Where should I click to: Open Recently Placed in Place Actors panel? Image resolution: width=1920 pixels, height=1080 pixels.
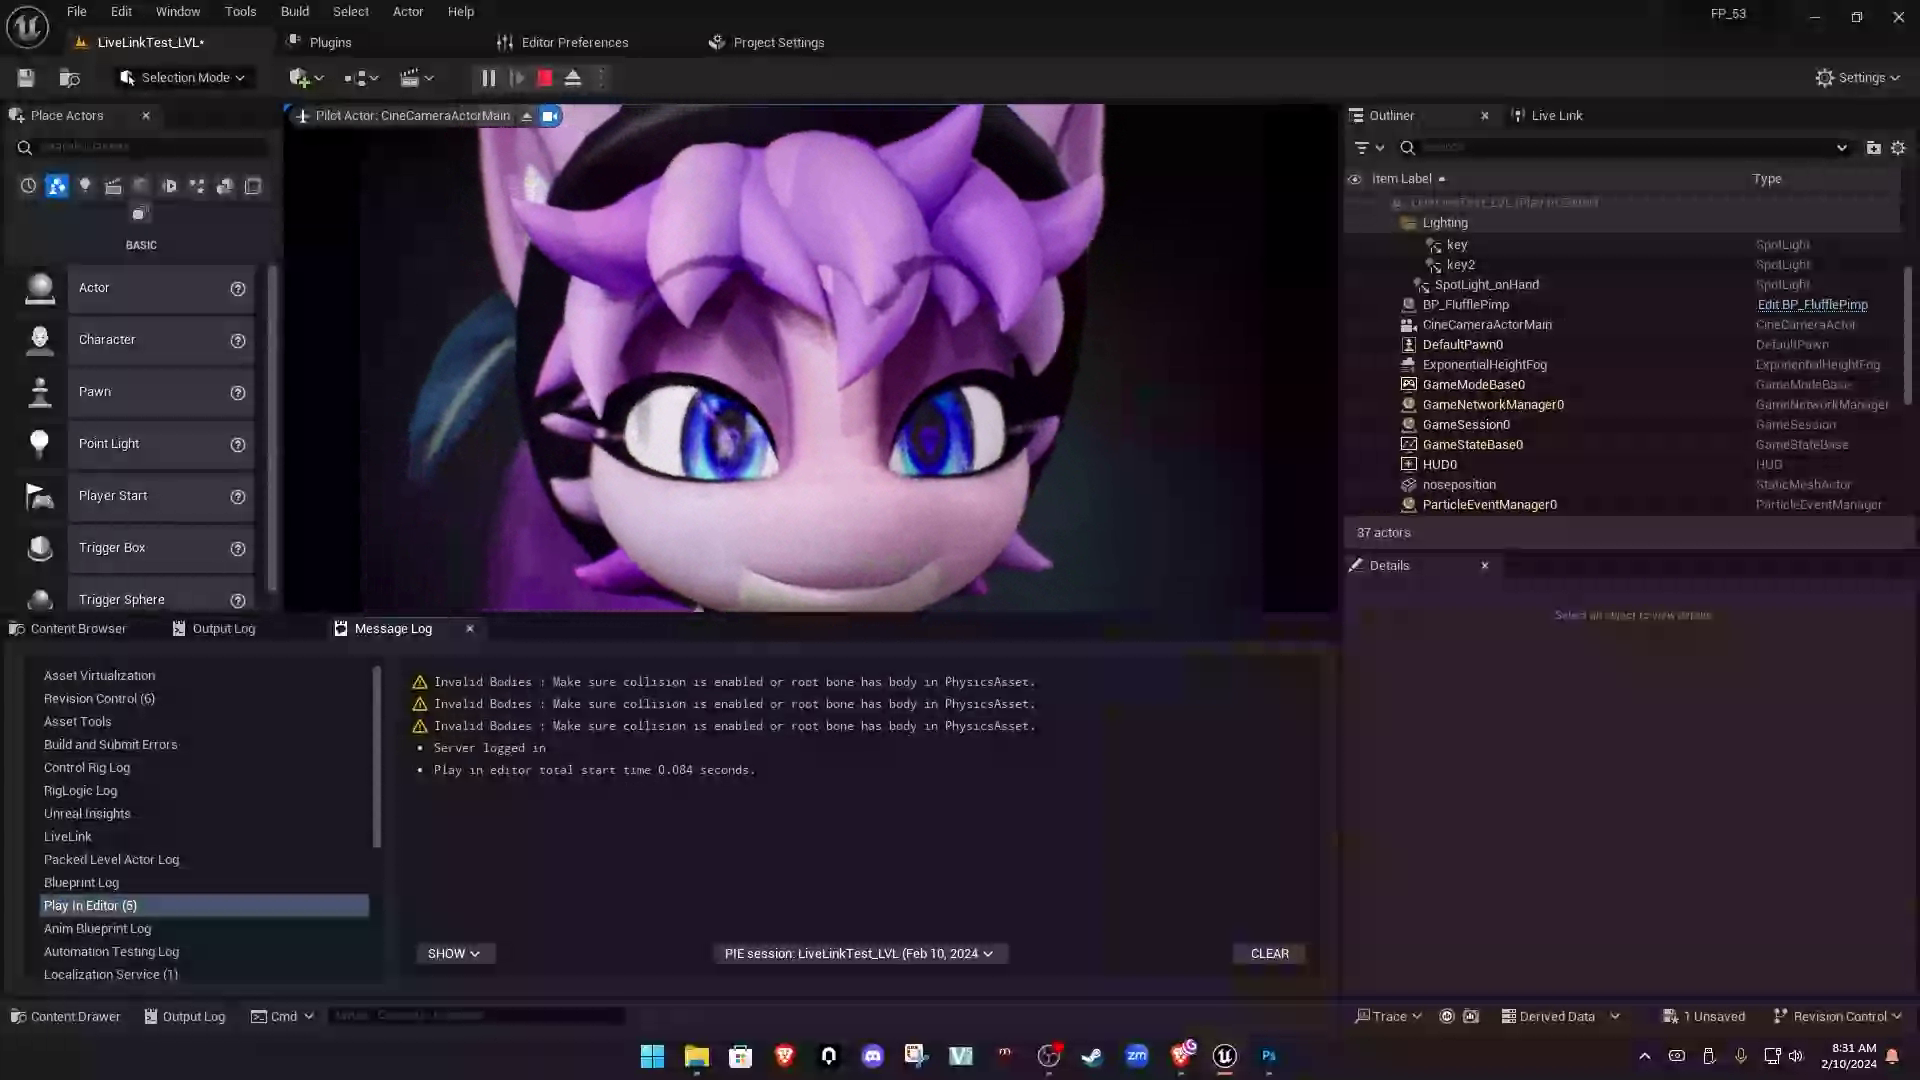(28, 186)
